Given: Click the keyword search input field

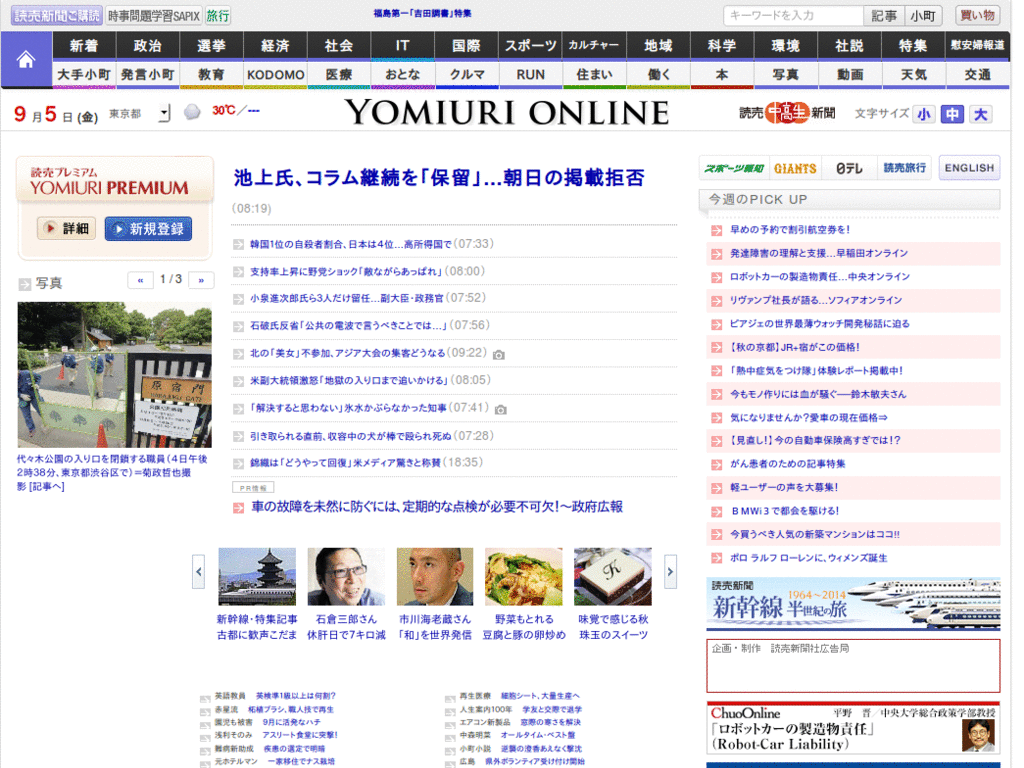Looking at the screenshot, I should [793, 16].
